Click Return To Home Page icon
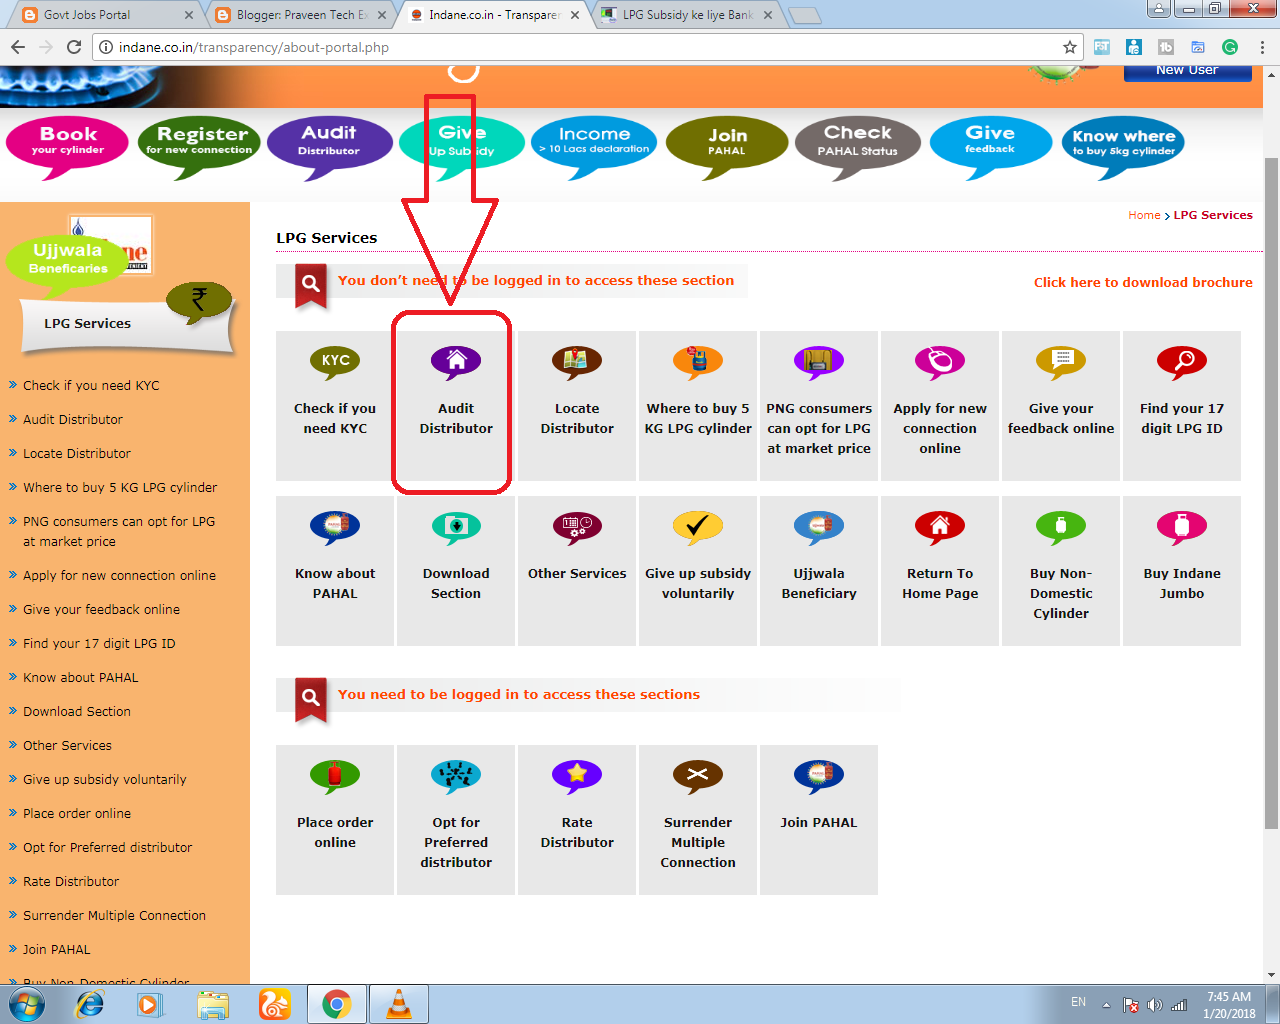 (x=940, y=527)
